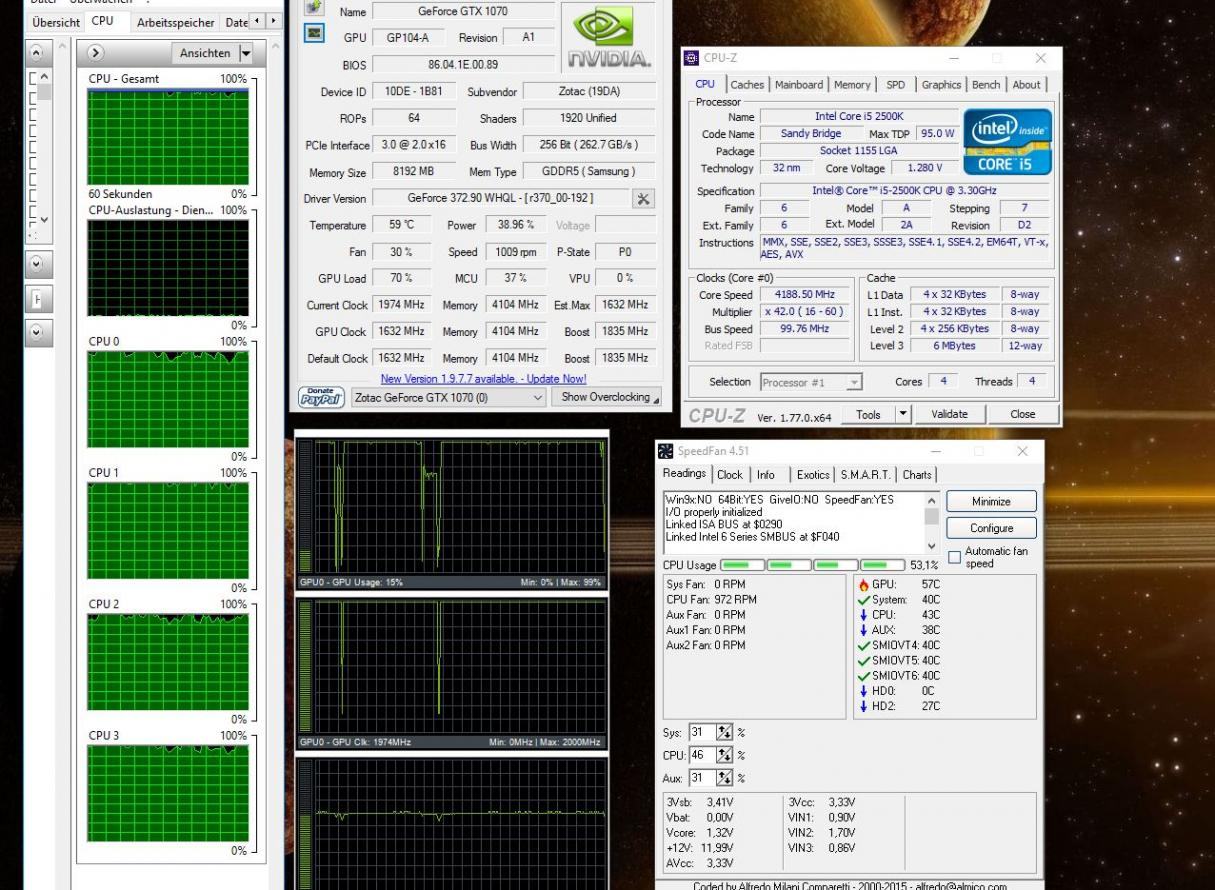
Task: Click the New Version available Update Now link
Action: (x=483, y=379)
